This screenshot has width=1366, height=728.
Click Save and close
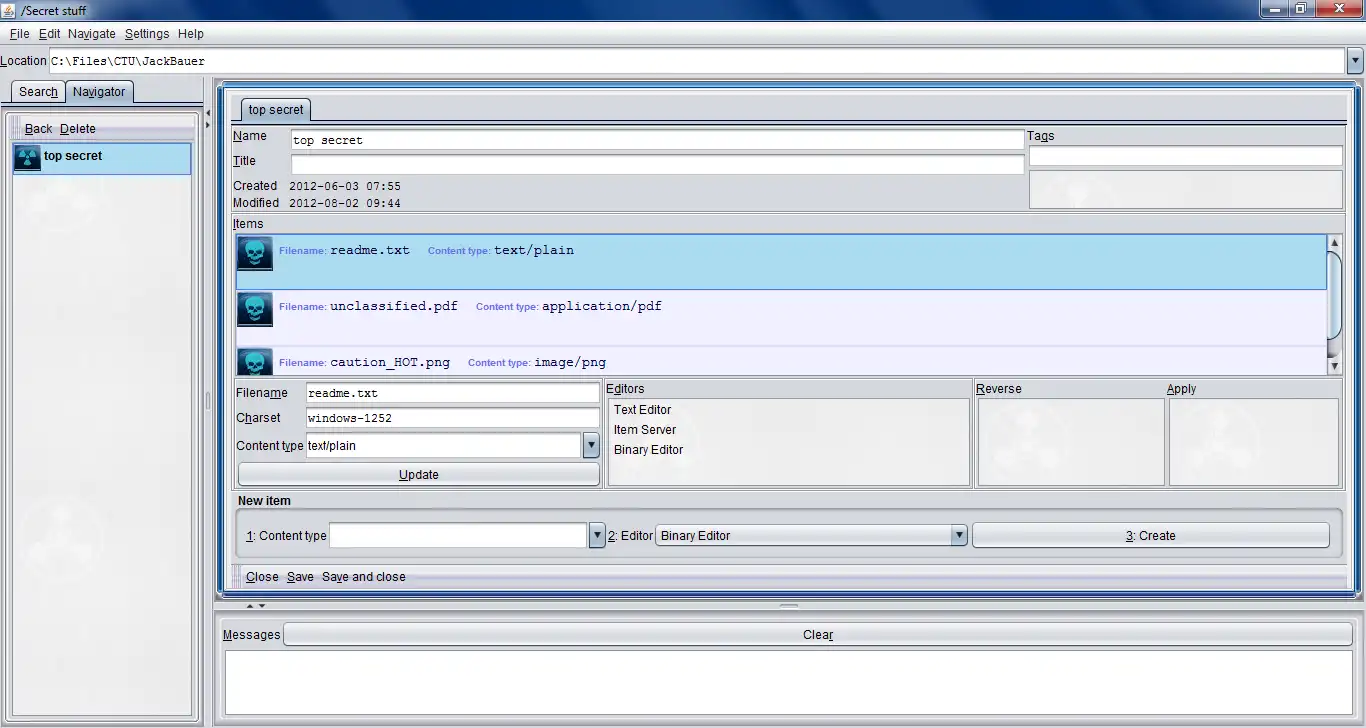[364, 577]
